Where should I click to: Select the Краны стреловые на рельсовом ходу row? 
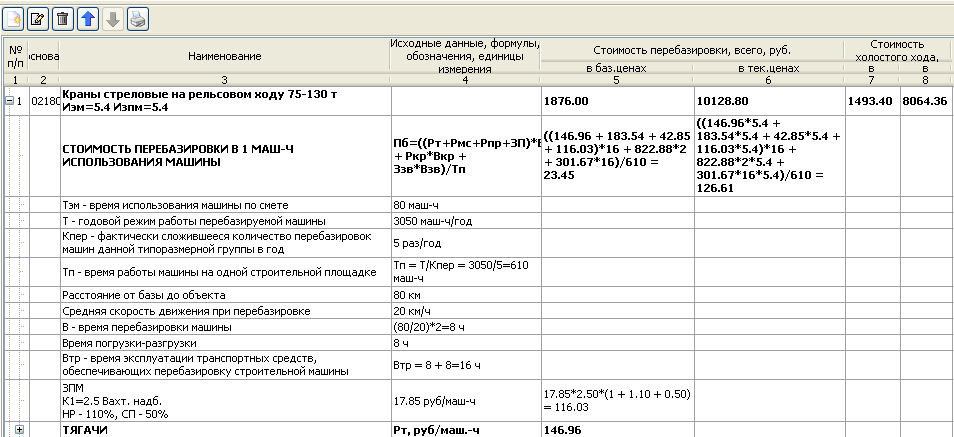pyautogui.click(x=225, y=101)
